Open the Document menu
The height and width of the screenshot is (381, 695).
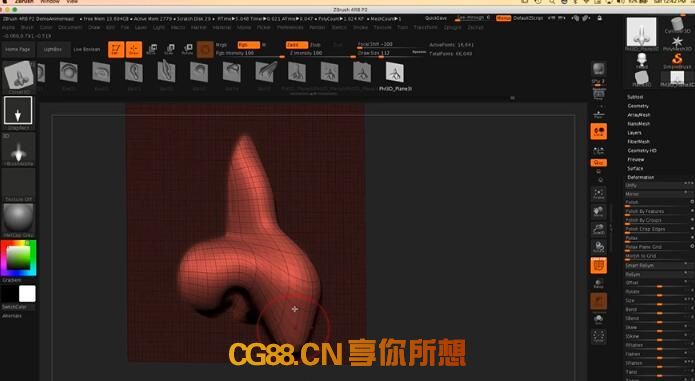(70, 27)
